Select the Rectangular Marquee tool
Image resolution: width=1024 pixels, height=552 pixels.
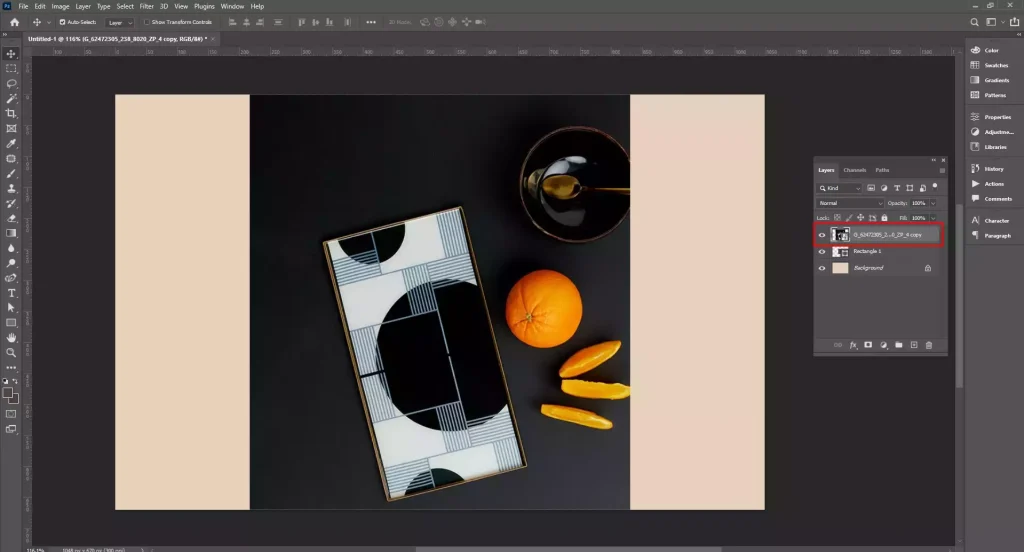tap(11, 69)
